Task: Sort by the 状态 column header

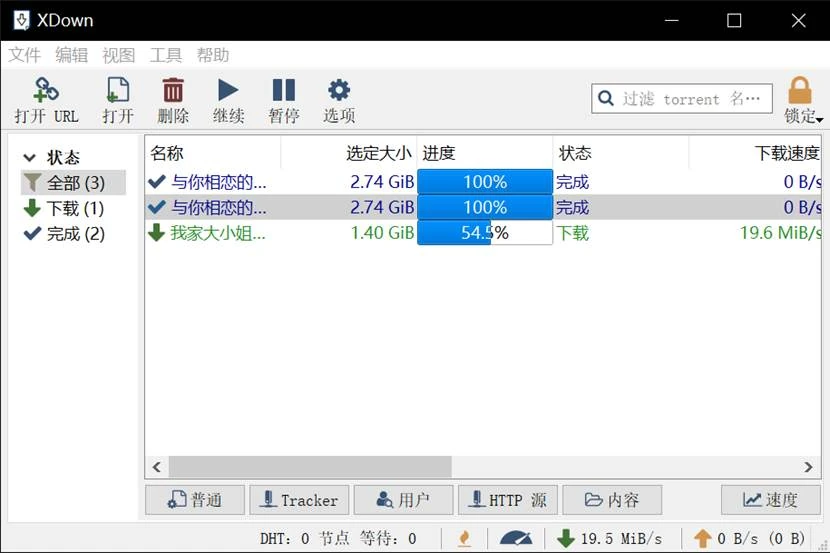Action: [621, 153]
